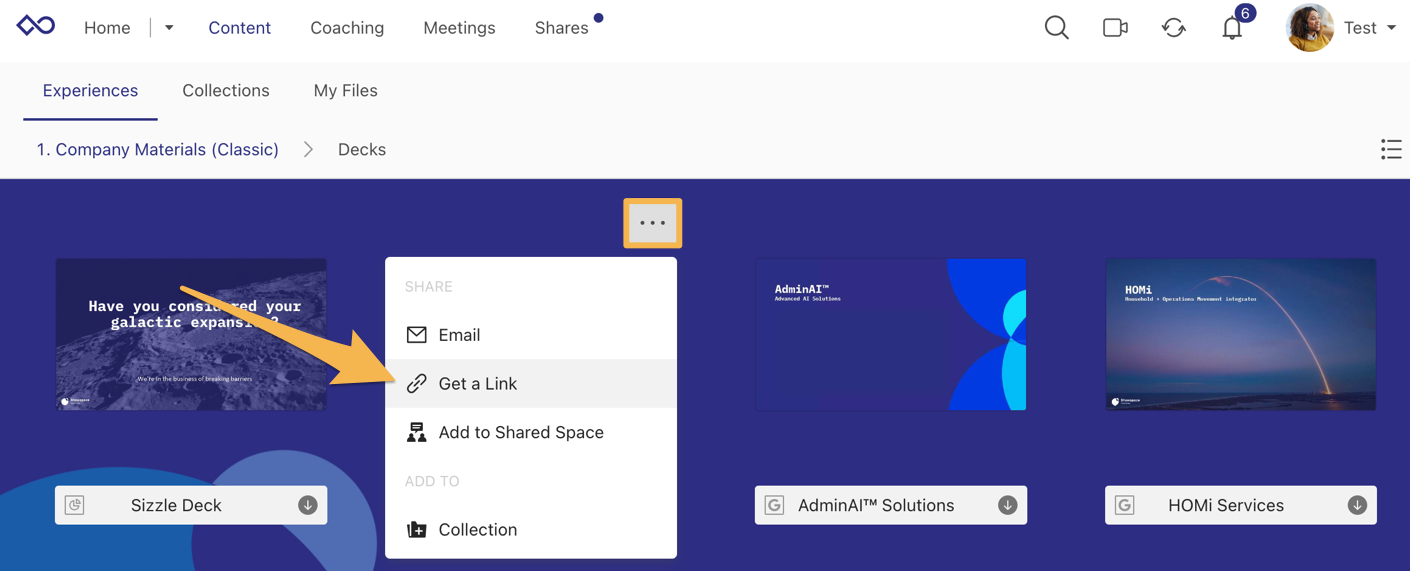Download the Sizzle Deck file
1410x571 pixels.
tap(307, 505)
